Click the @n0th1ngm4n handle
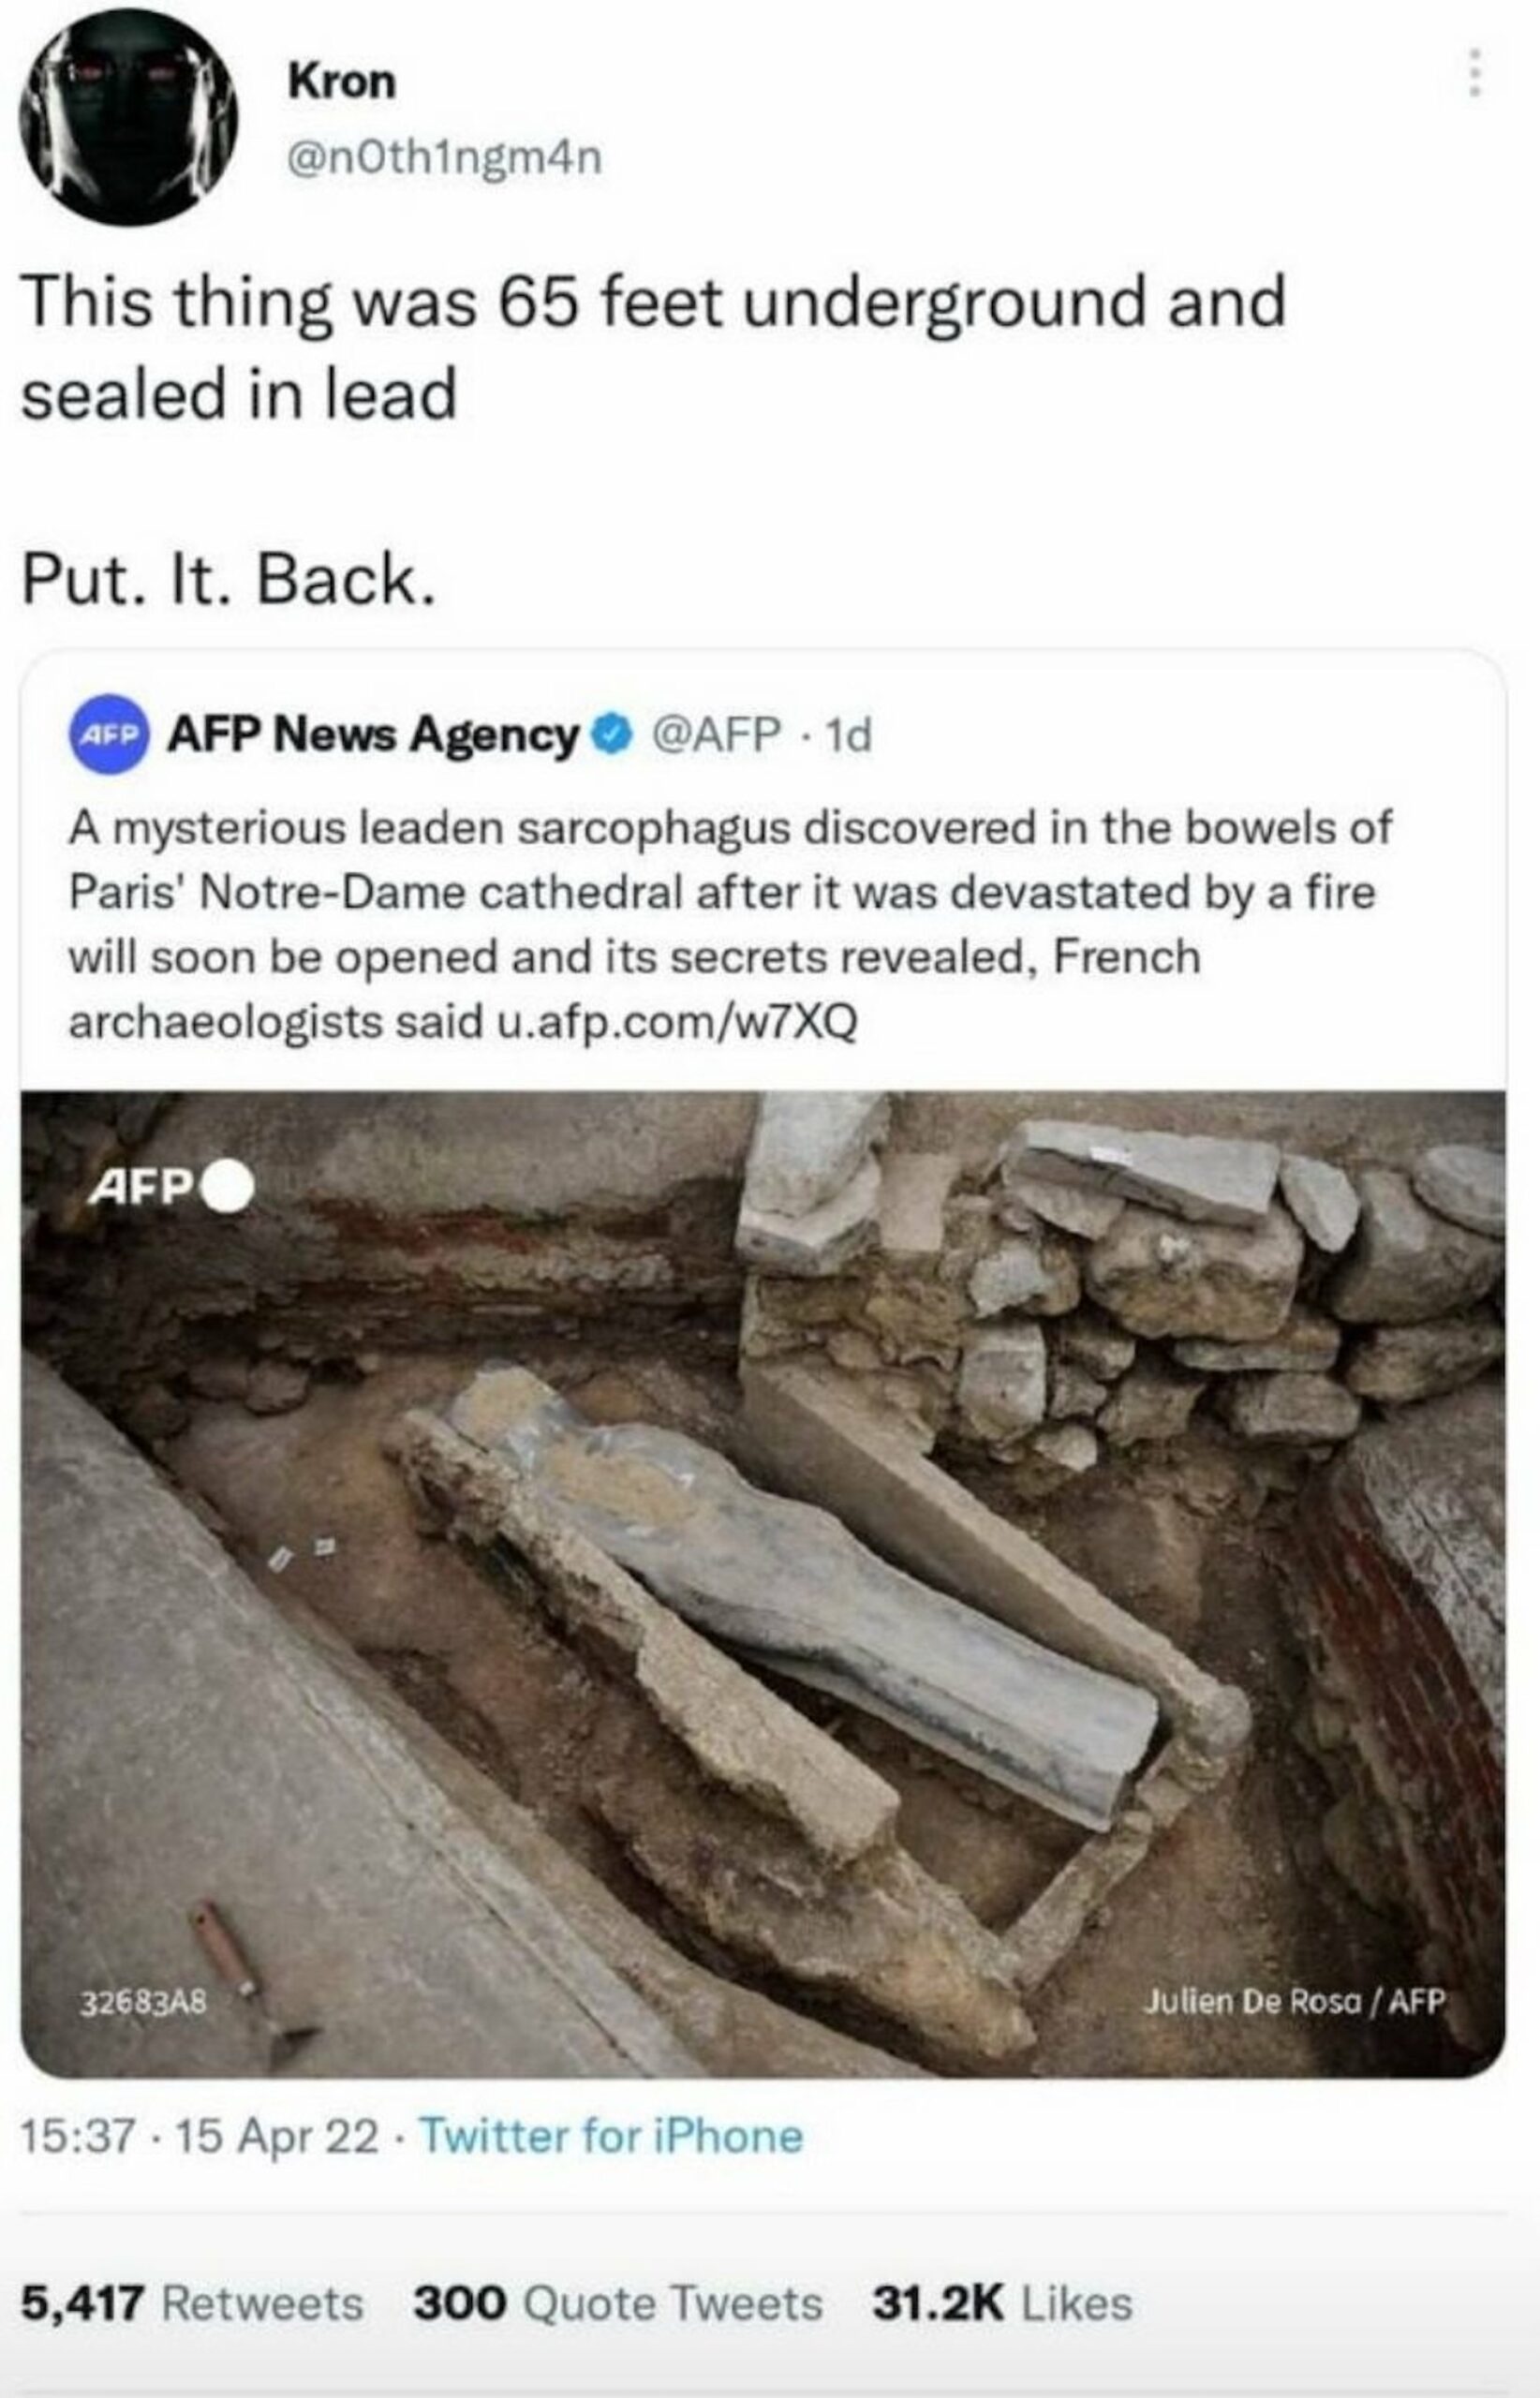This screenshot has width=1540, height=2398. coord(445,157)
